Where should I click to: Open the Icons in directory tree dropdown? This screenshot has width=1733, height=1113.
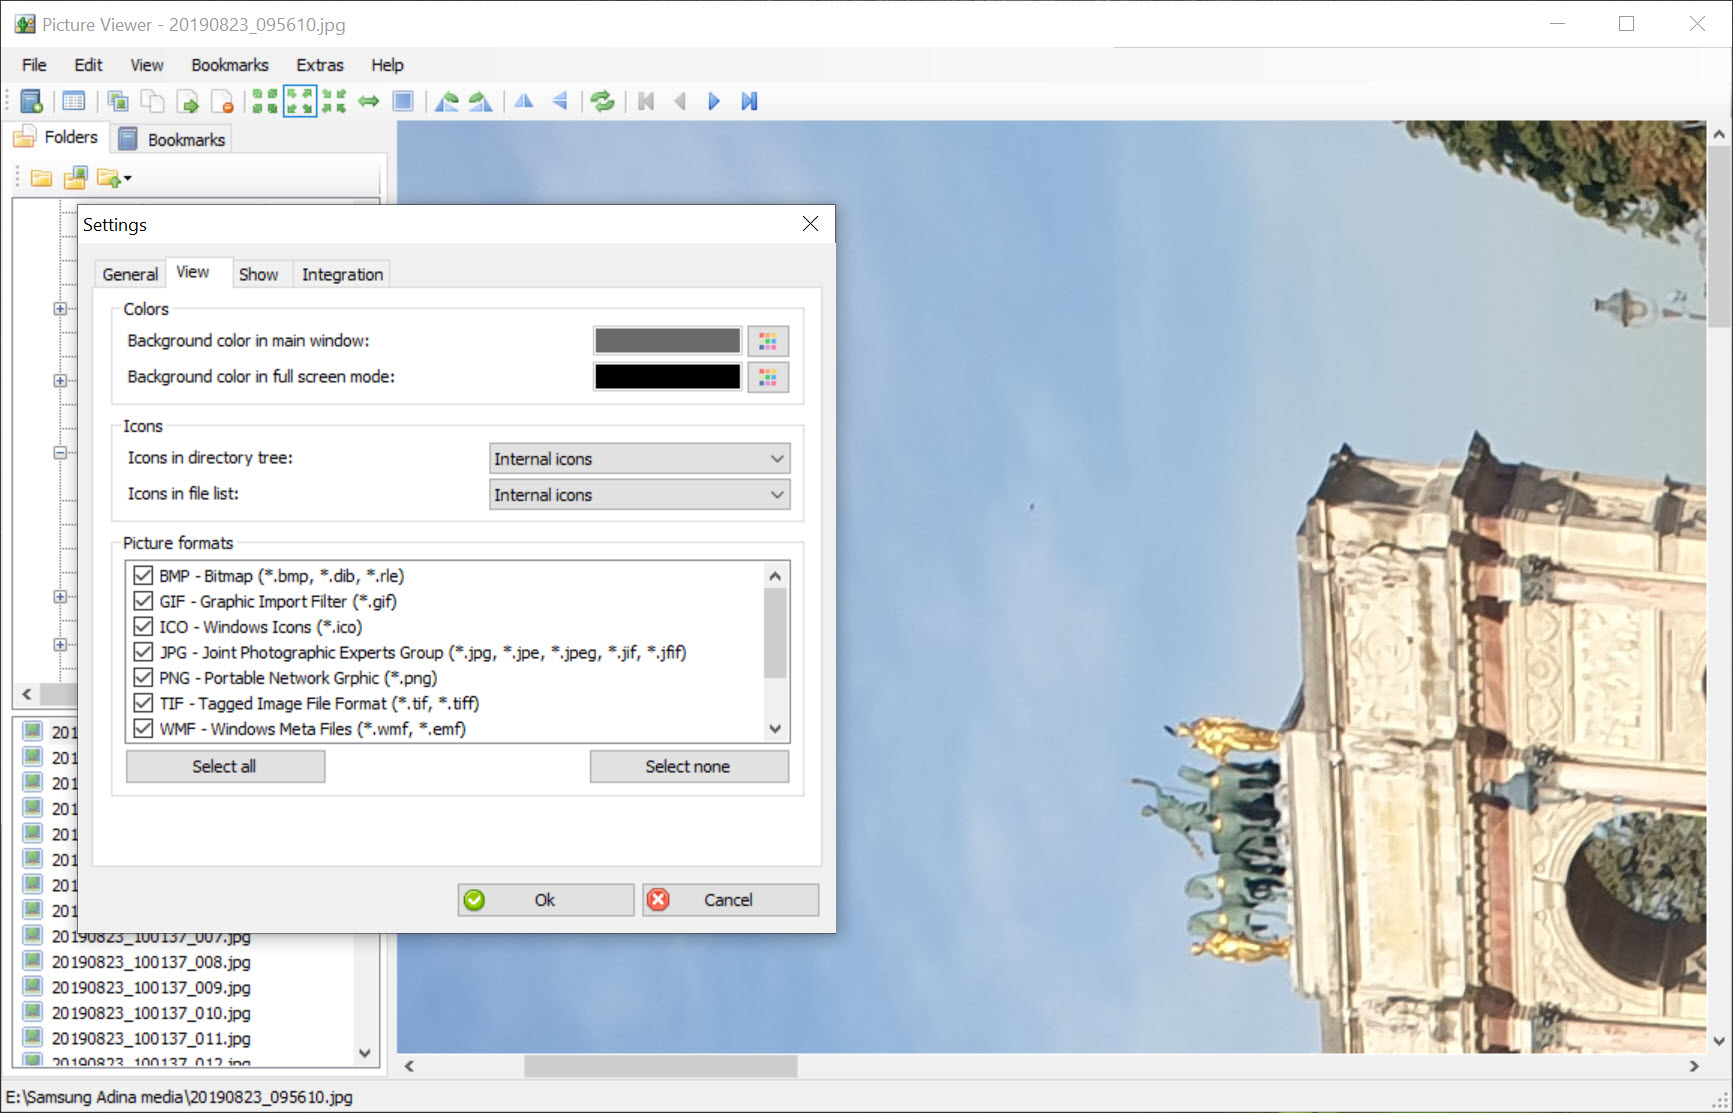[639, 459]
